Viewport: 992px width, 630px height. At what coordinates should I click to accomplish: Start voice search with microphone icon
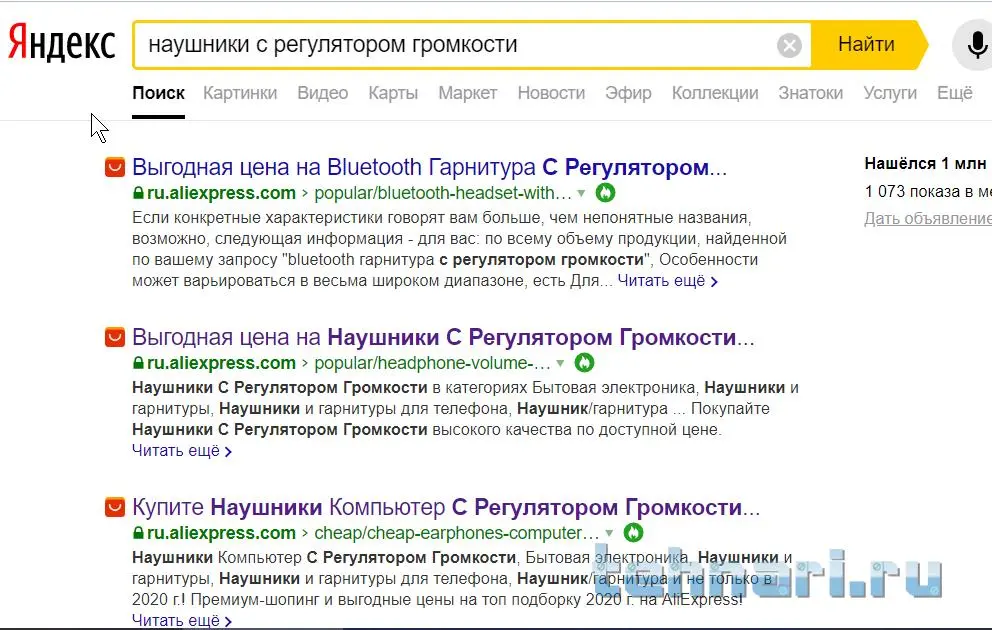(976, 45)
